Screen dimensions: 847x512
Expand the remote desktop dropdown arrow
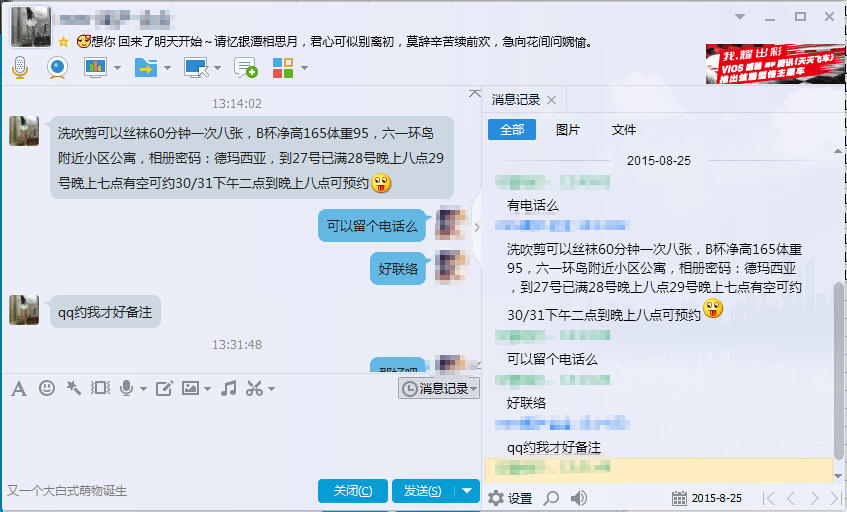tap(218, 68)
